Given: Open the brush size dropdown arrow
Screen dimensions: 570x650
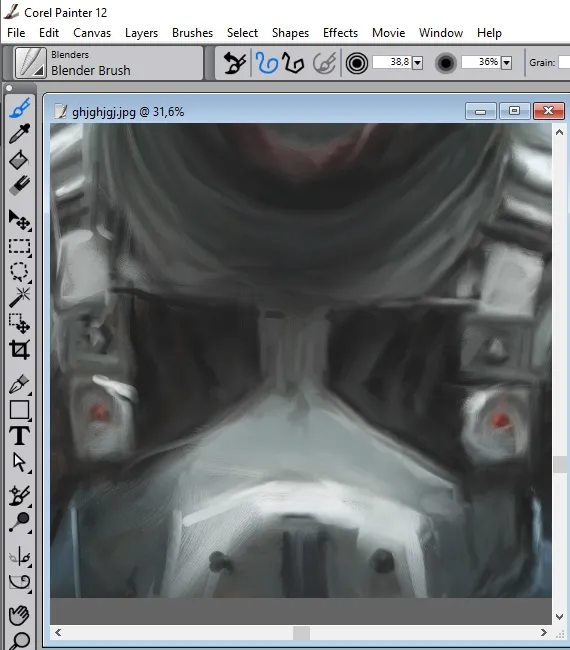Looking at the screenshot, I should (x=417, y=63).
